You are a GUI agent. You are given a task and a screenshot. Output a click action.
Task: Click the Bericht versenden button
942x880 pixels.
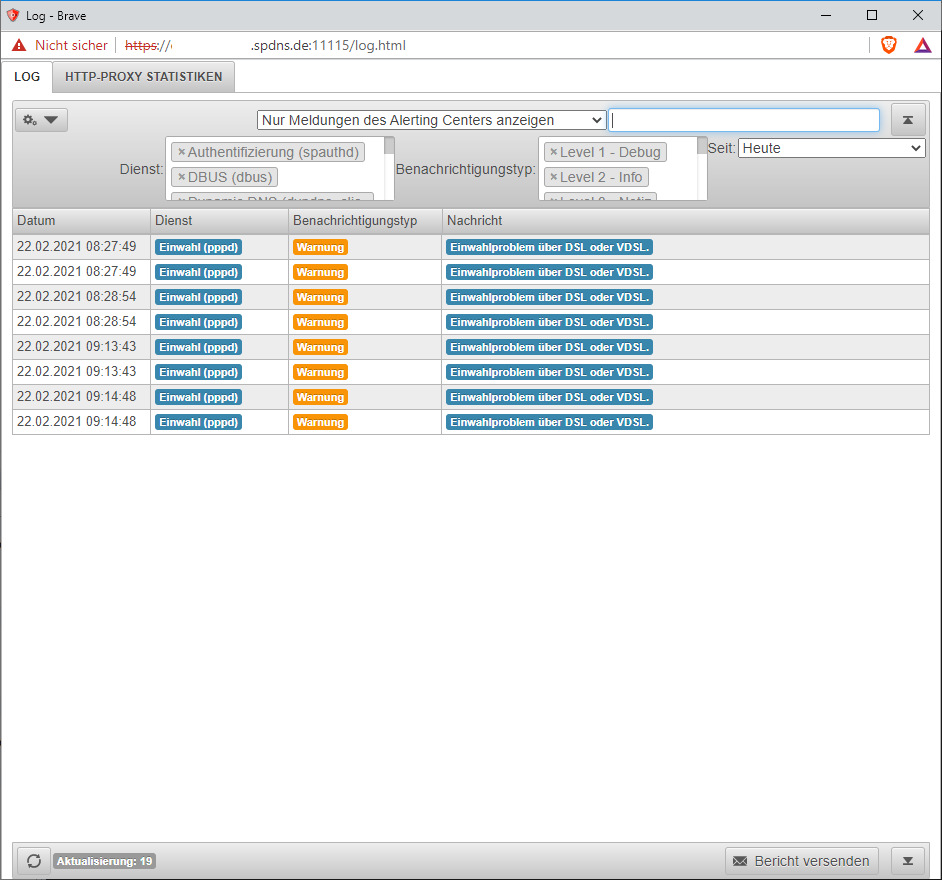[x=801, y=861]
